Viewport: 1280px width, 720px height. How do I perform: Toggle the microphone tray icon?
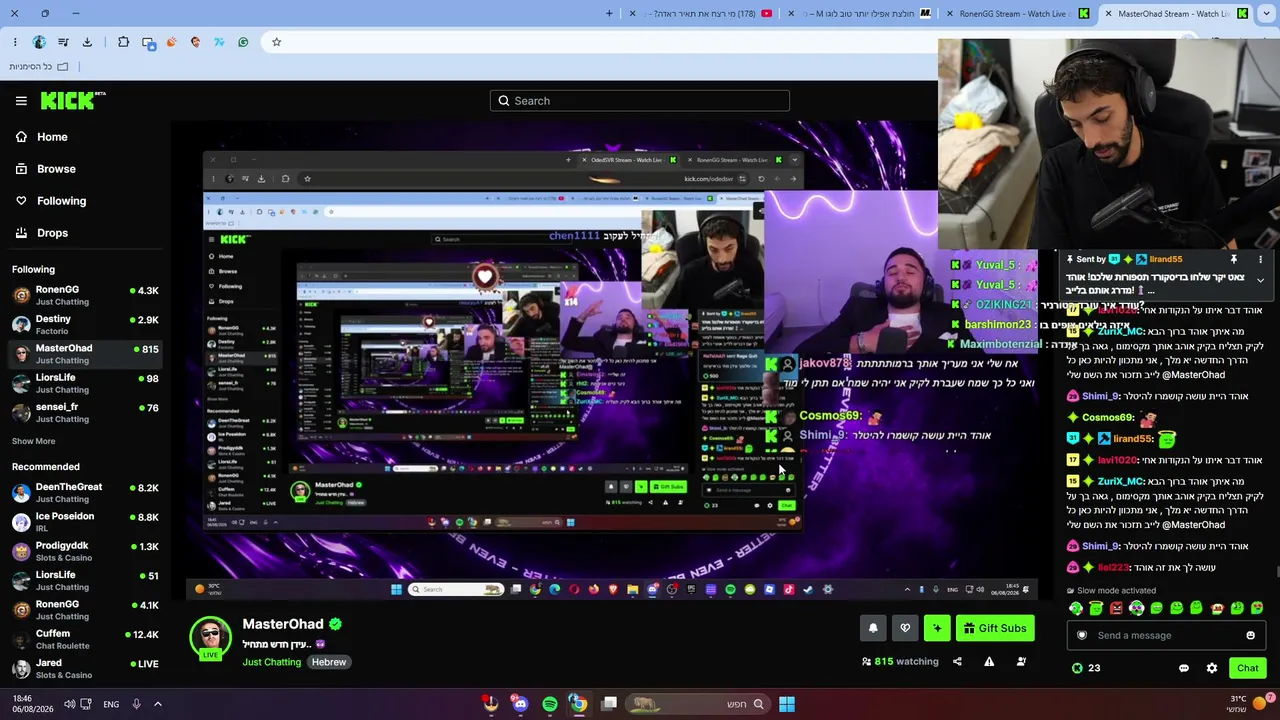(x=137, y=704)
